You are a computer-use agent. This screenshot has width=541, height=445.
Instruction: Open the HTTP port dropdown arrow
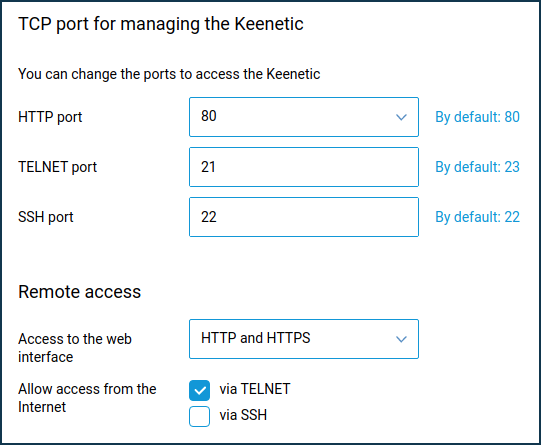(401, 117)
